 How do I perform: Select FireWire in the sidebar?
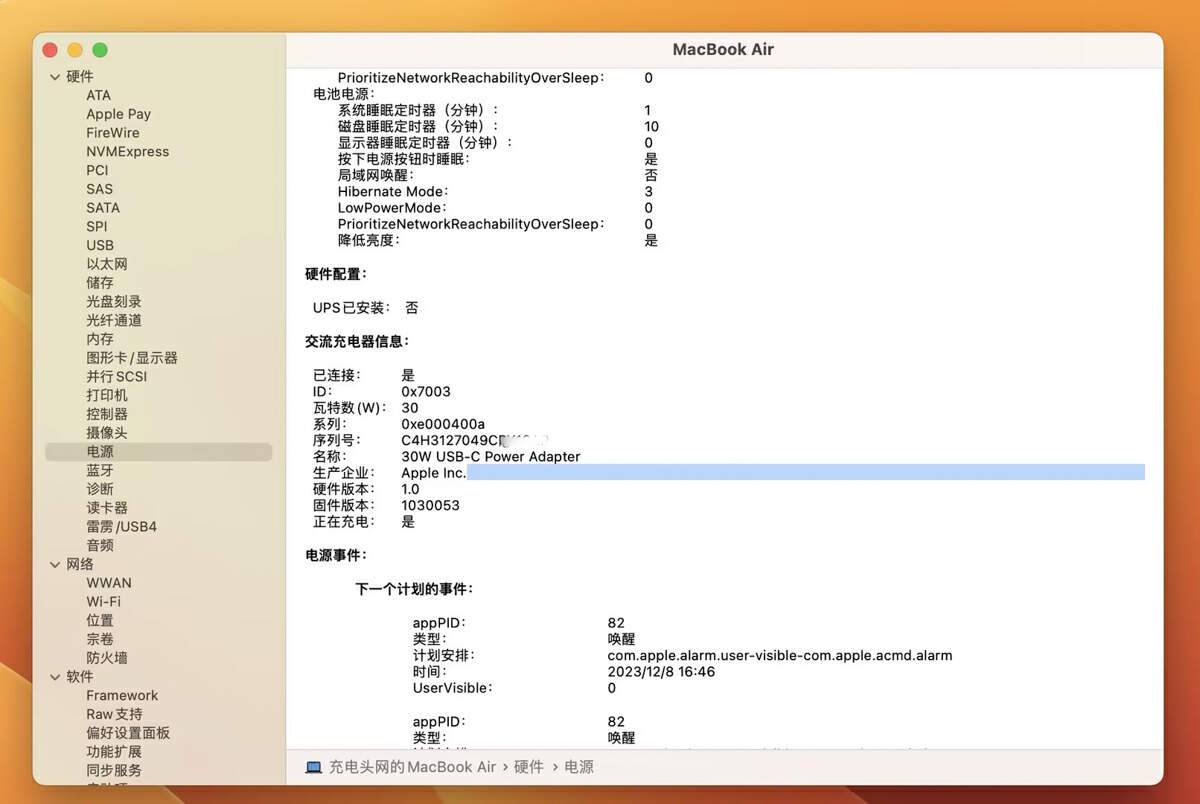[113, 133]
